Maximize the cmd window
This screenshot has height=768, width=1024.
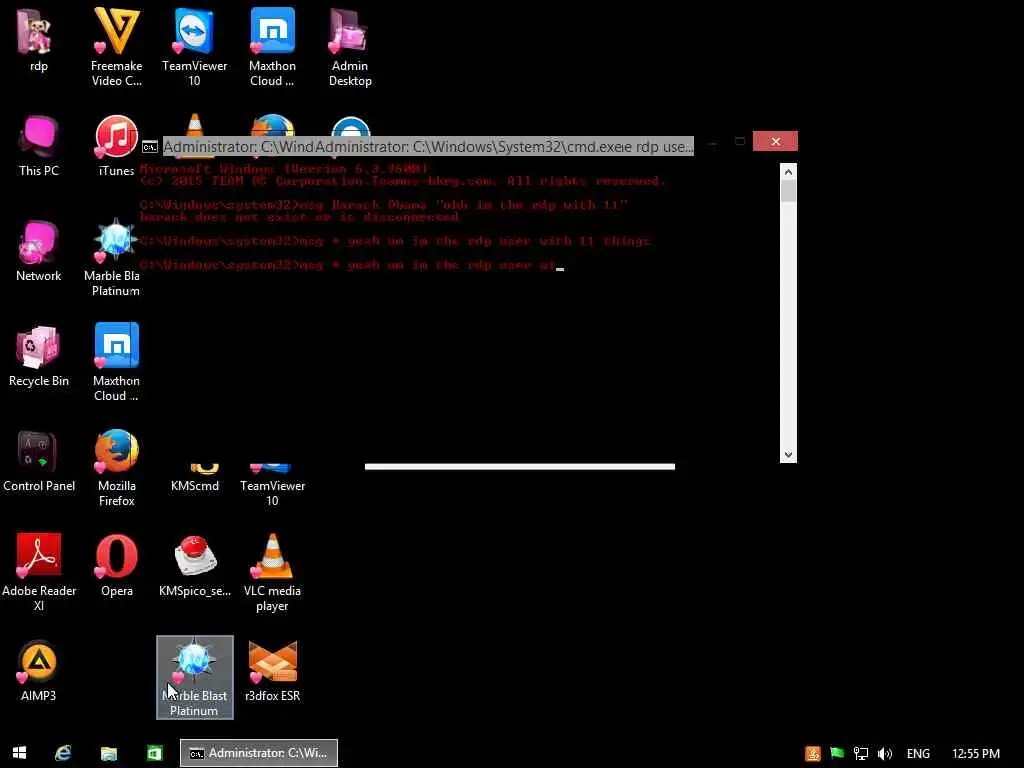click(740, 141)
